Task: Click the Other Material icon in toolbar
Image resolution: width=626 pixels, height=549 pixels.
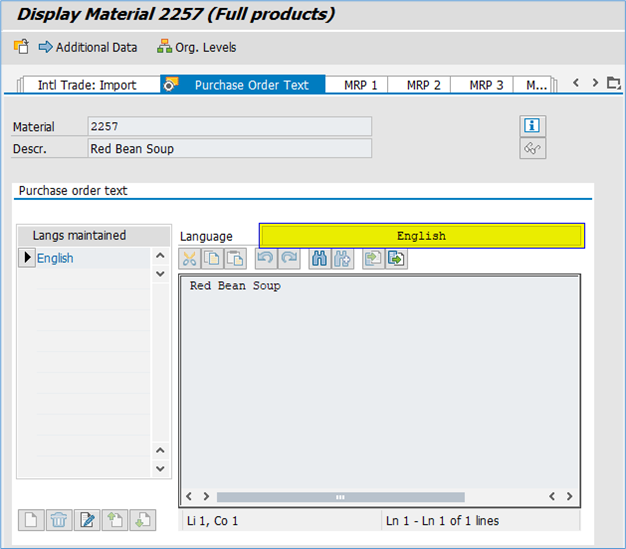Action: 21,47
